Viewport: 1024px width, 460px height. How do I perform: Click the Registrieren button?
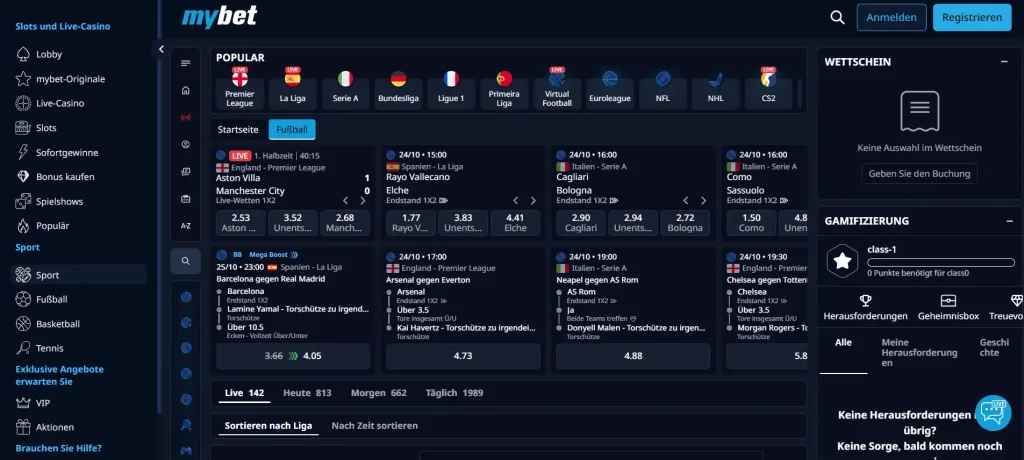(972, 18)
